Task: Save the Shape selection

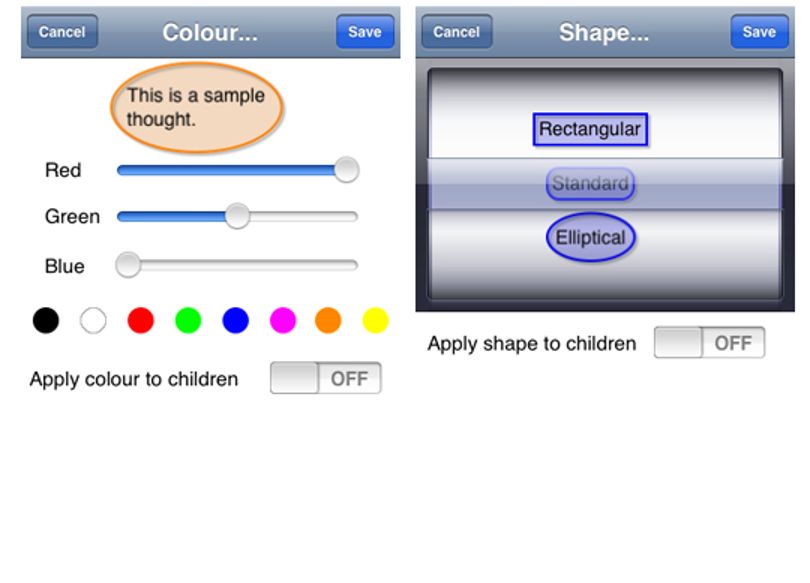Action: (x=759, y=31)
